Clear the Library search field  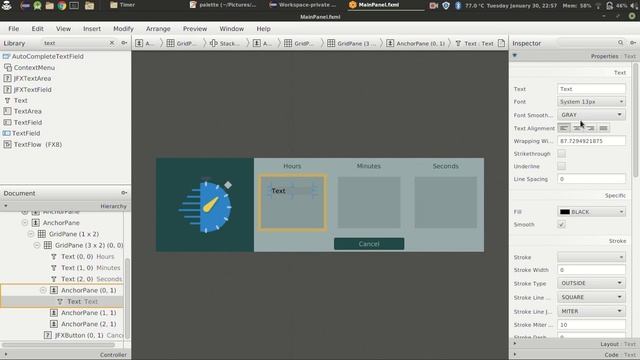pos(112,43)
